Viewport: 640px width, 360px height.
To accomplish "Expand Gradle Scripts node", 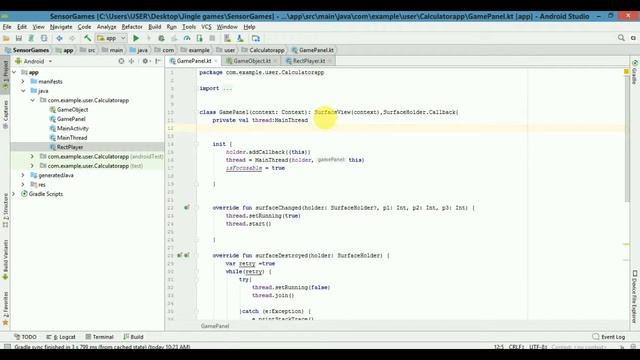I will point(14,194).
